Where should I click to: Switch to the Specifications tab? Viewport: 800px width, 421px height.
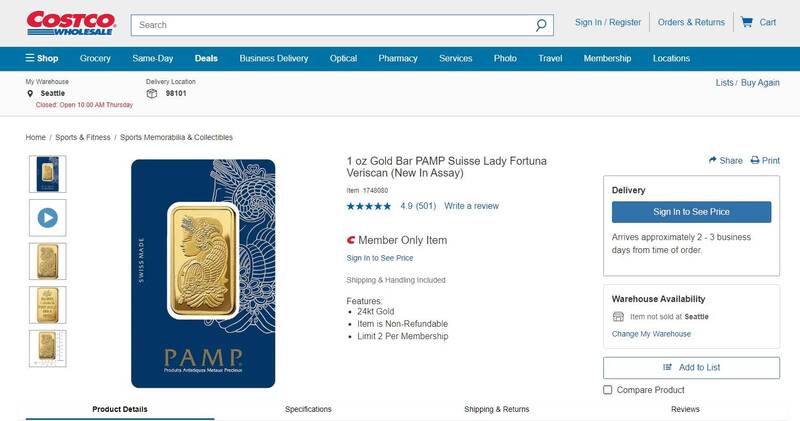[308, 409]
